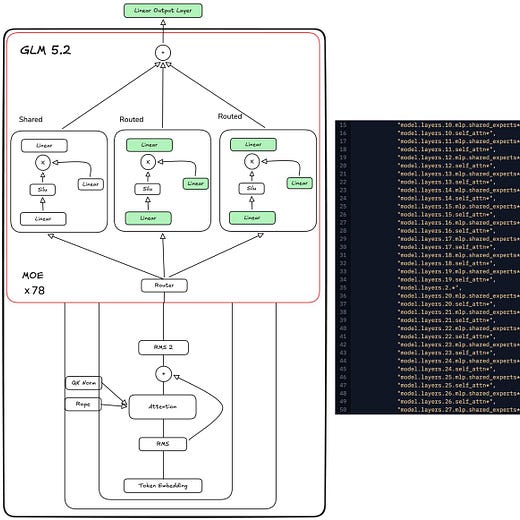Click code line model.layers.10.self_attn
This screenshot has height=520, width=520.
[x=446, y=133]
